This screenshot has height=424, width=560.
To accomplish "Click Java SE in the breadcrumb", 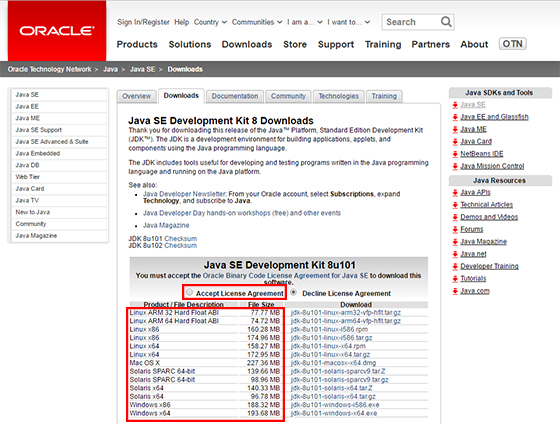I will [142, 69].
